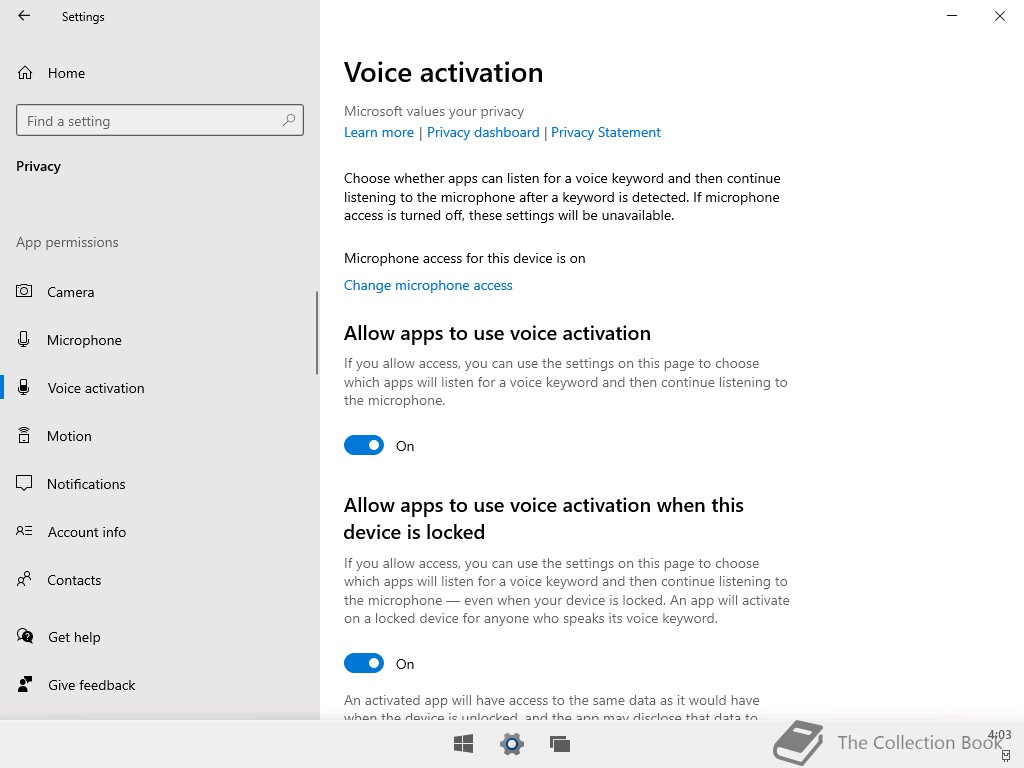
Task: Click the sidebar scrollbar
Action: tap(317, 333)
